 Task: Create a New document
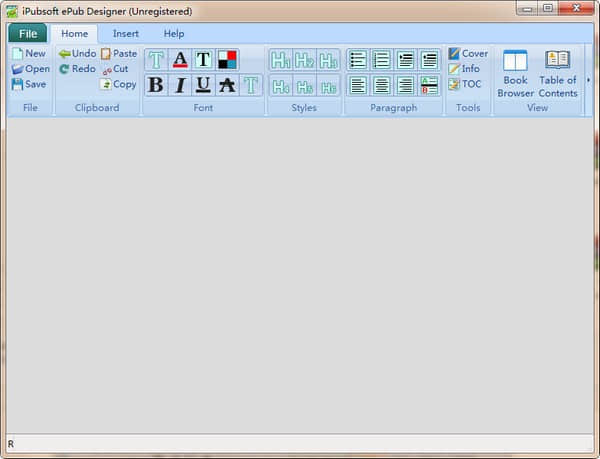pyautogui.click(x=29, y=54)
